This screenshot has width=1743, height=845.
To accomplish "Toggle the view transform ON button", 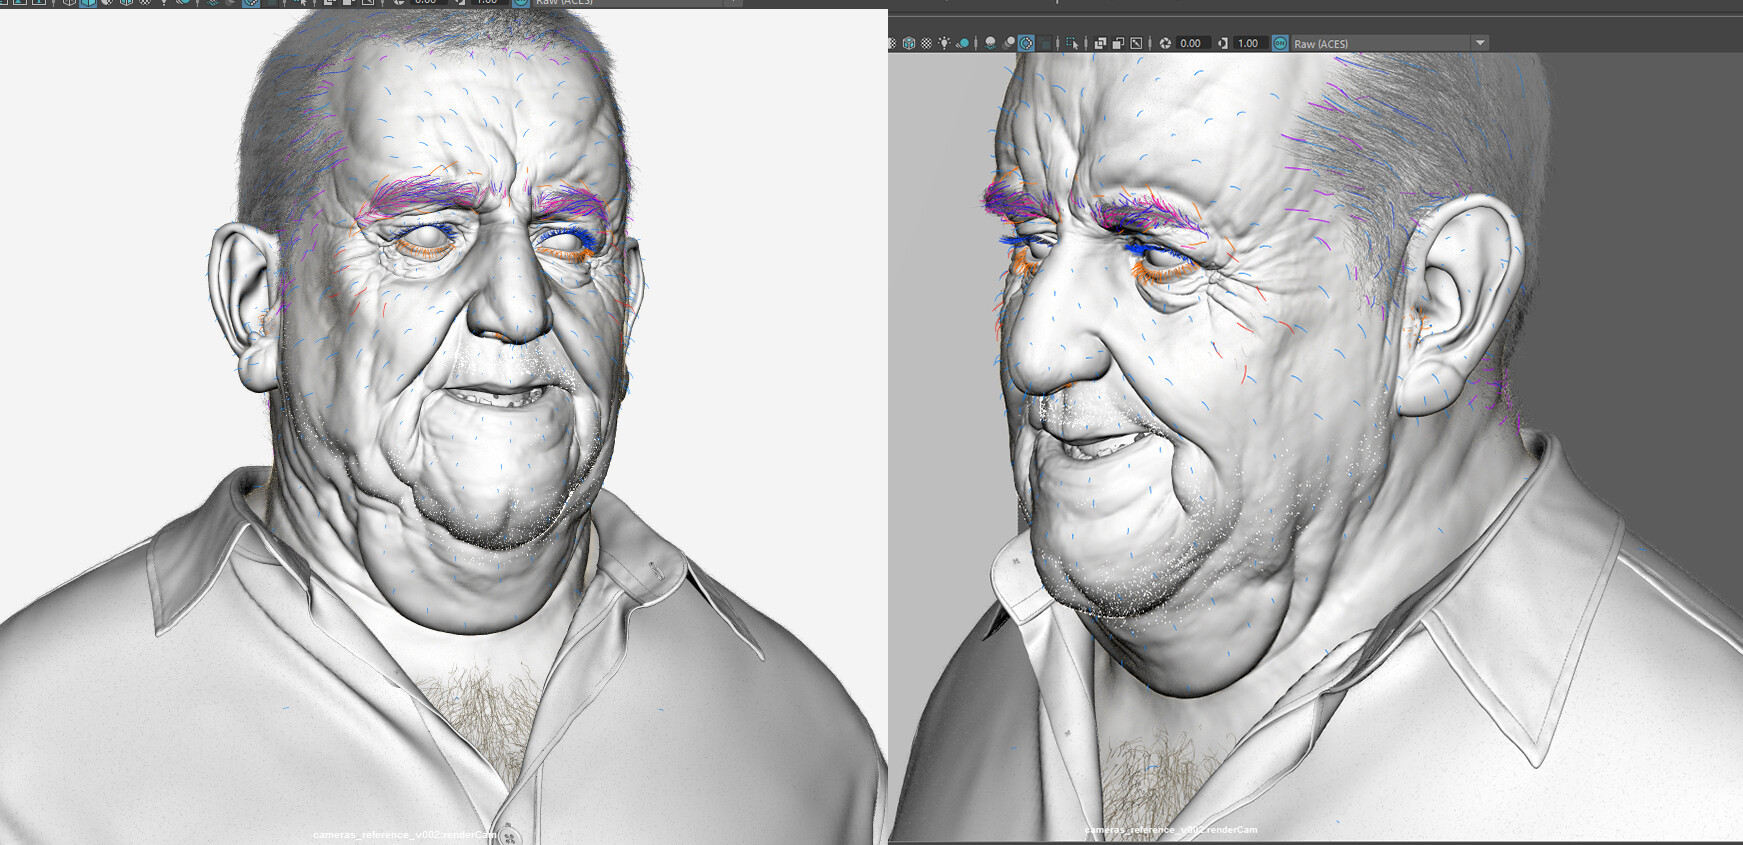I will (x=1280, y=43).
